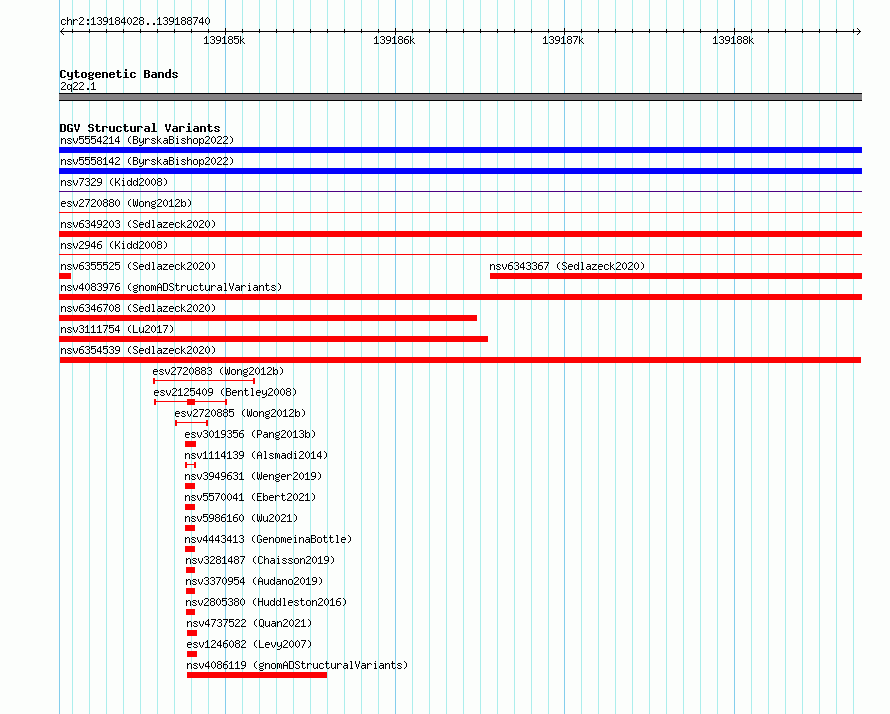Click the nsv1114139 small interval glyph
The width and height of the screenshot is (890, 714).
pyautogui.click(x=191, y=465)
